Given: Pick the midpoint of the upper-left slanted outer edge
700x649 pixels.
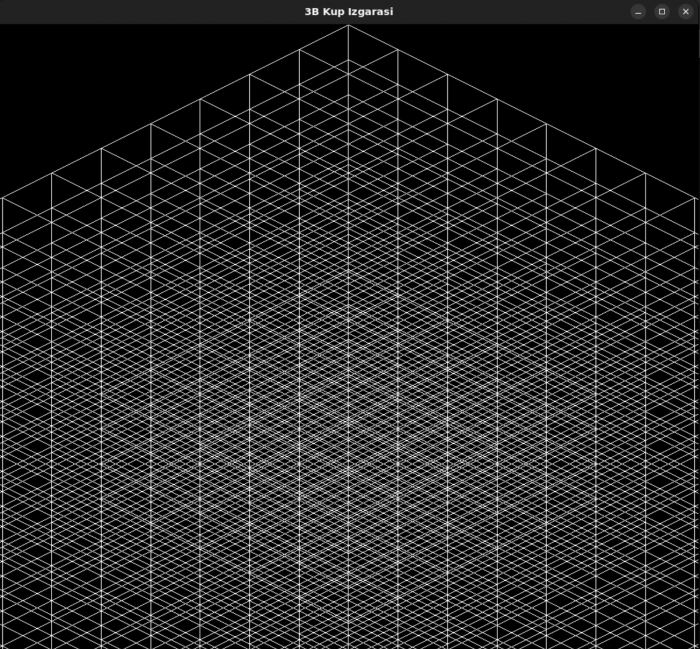Looking at the screenshot, I should coord(175,112).
